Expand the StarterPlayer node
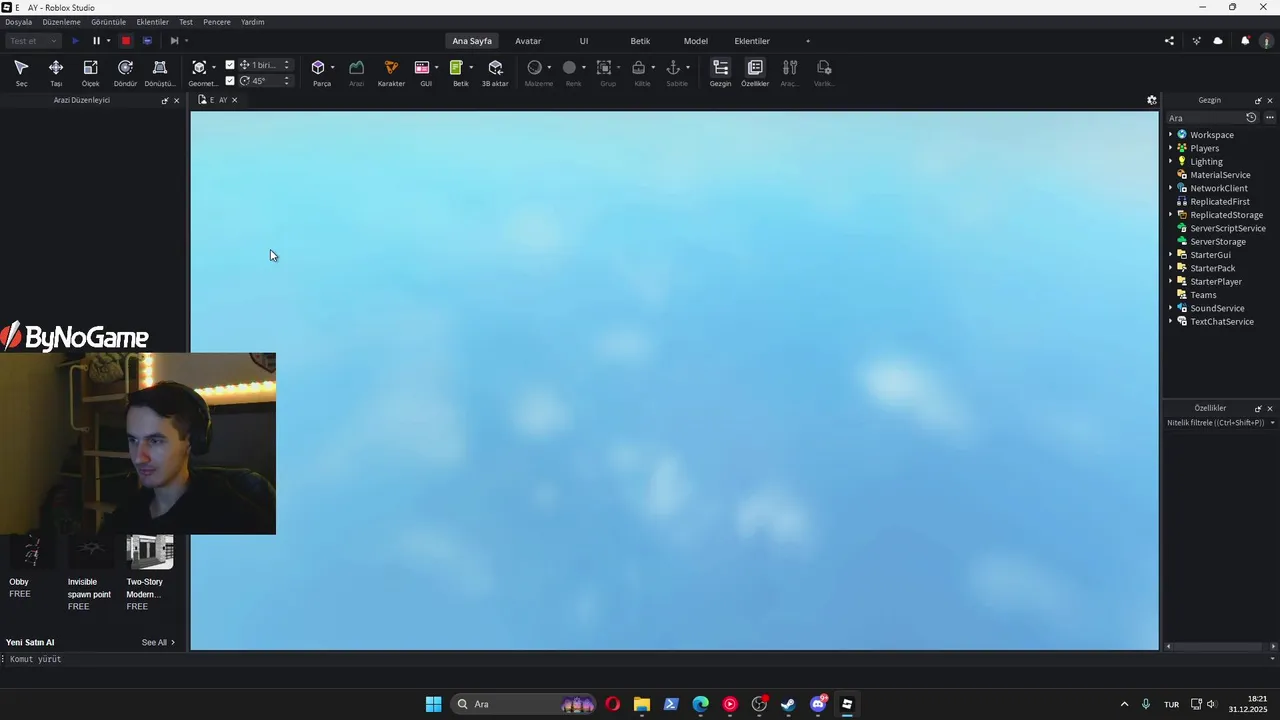Image resolution: width=1280 pixels, height=720 pixels. pyautogui.click(x=1170, y=282)
